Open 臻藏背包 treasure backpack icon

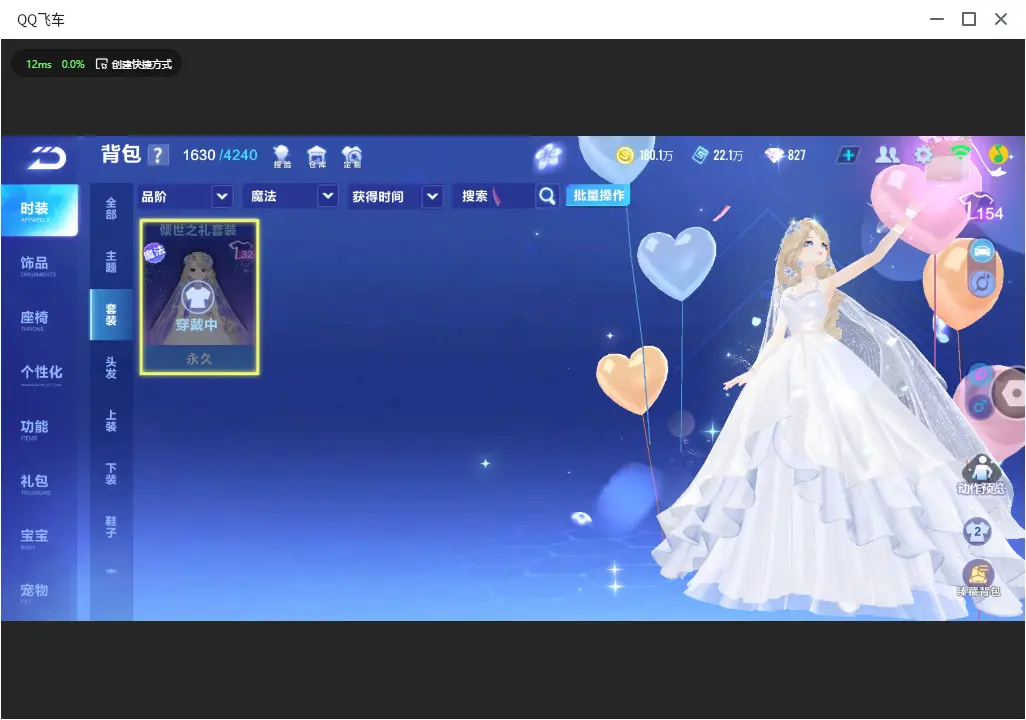[978, 579]
